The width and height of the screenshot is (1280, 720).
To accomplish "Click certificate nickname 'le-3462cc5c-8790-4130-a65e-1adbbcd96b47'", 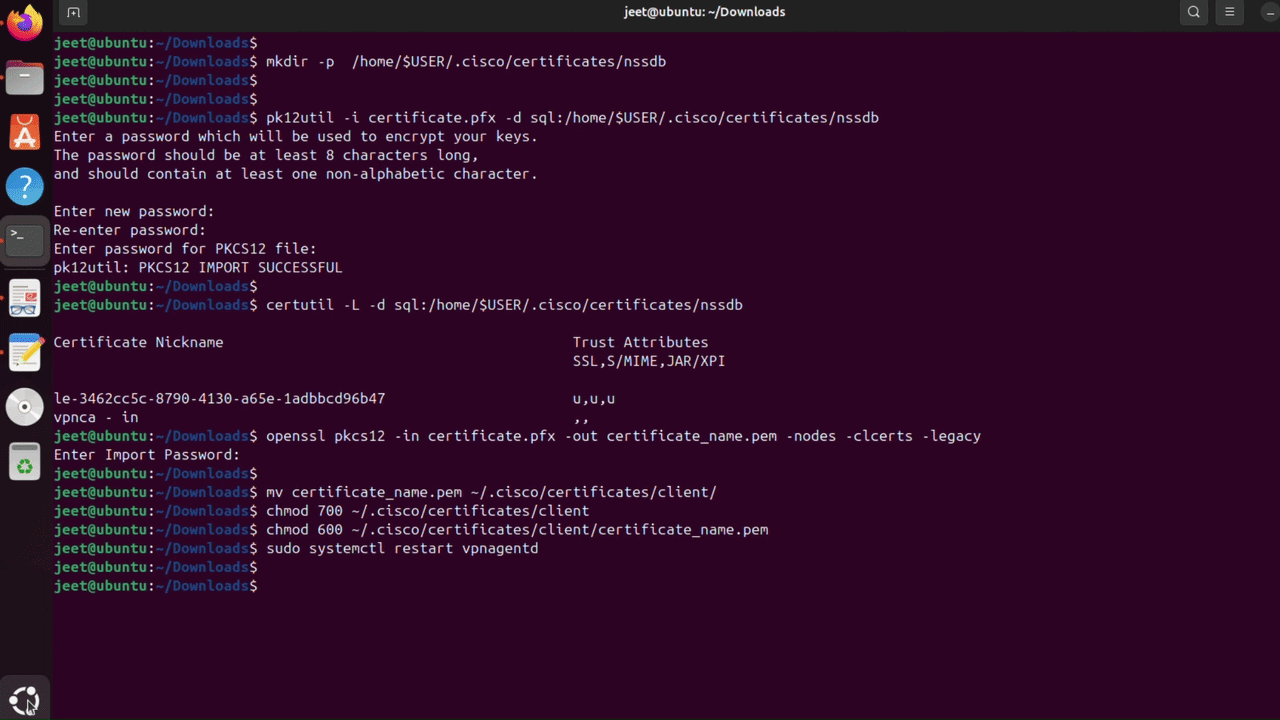I will [x=219, y=399].
